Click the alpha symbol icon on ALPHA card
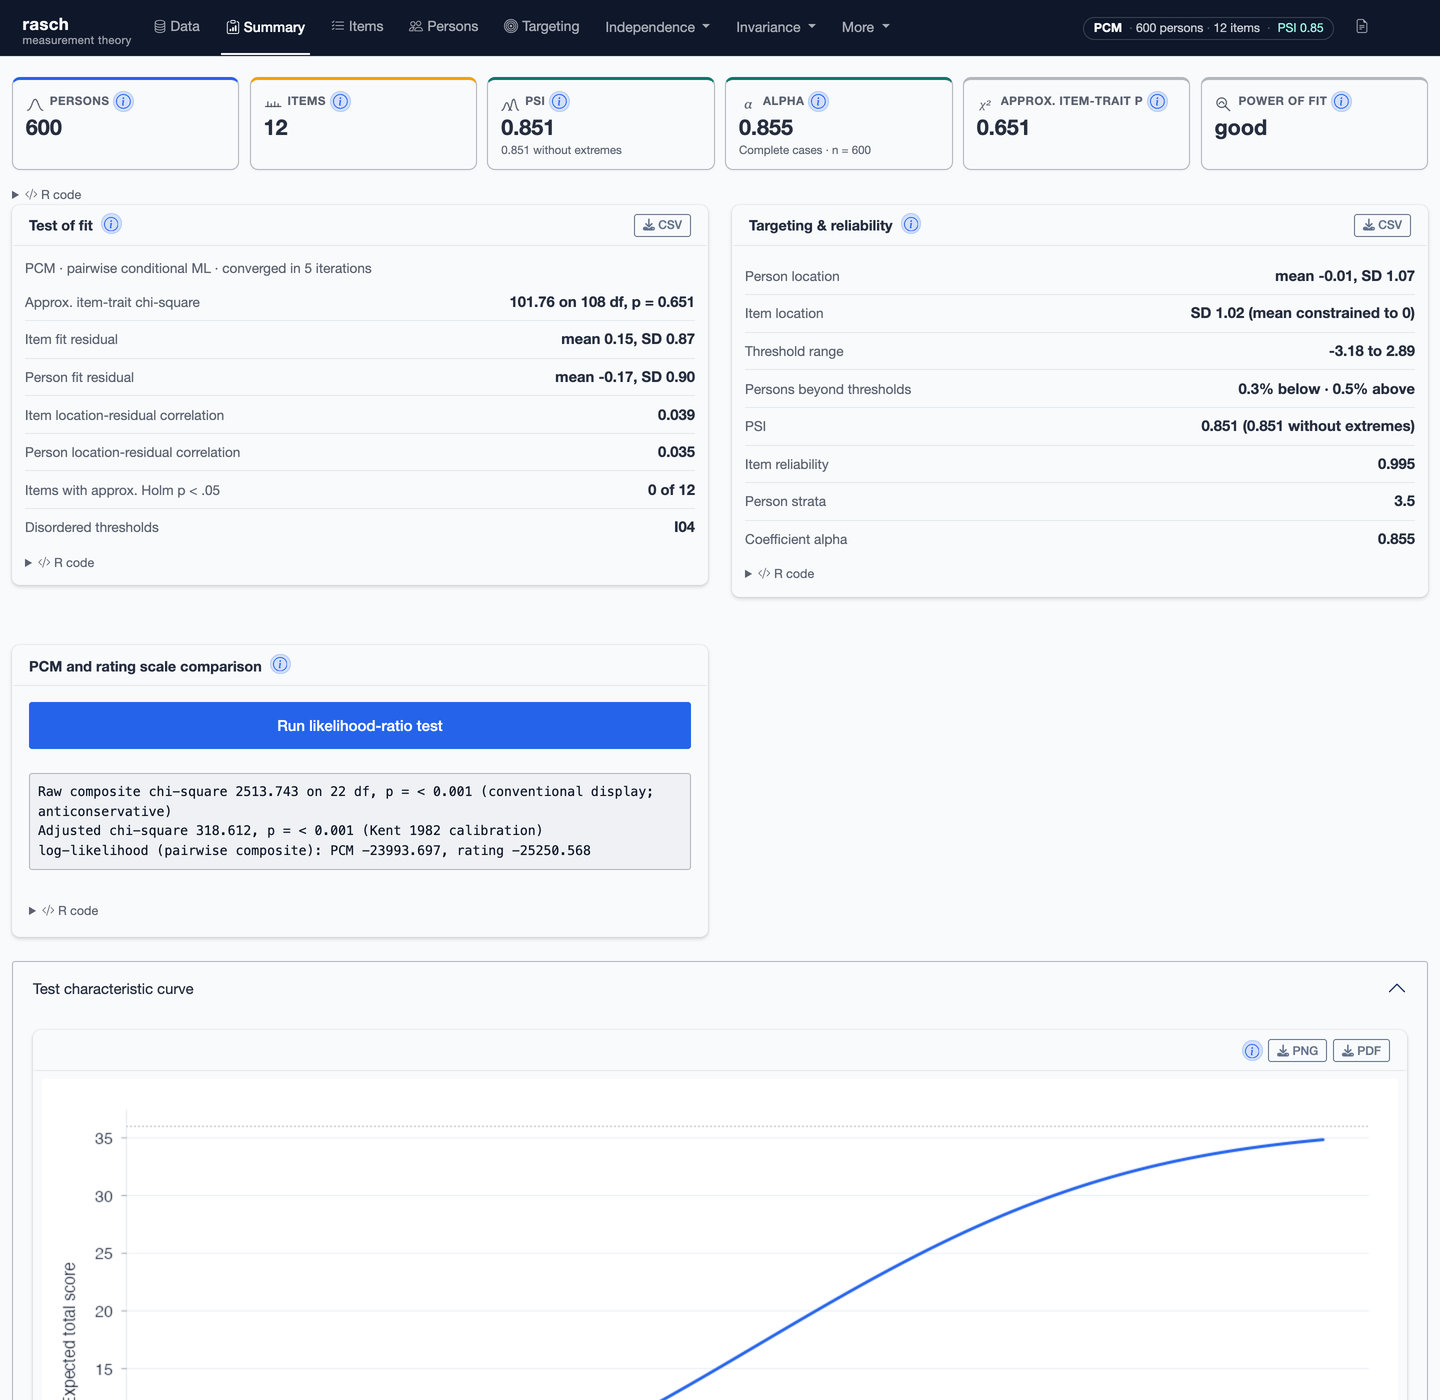The width and height of the screenshot is (1440, 1400). click(x=748, y=104)
